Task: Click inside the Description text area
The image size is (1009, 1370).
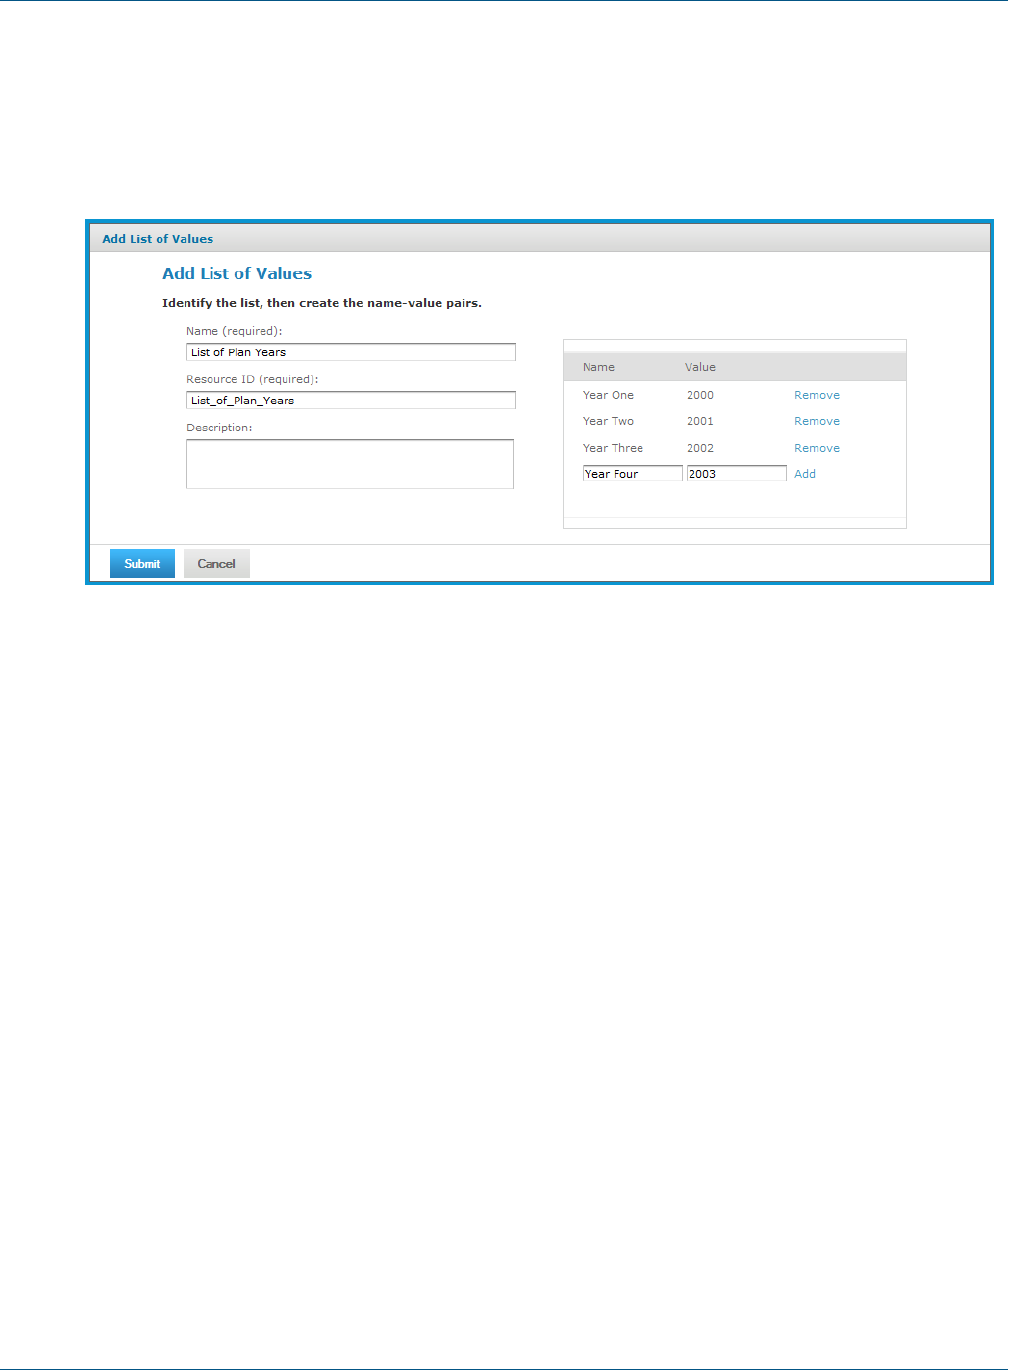Action: click(350, 464)
